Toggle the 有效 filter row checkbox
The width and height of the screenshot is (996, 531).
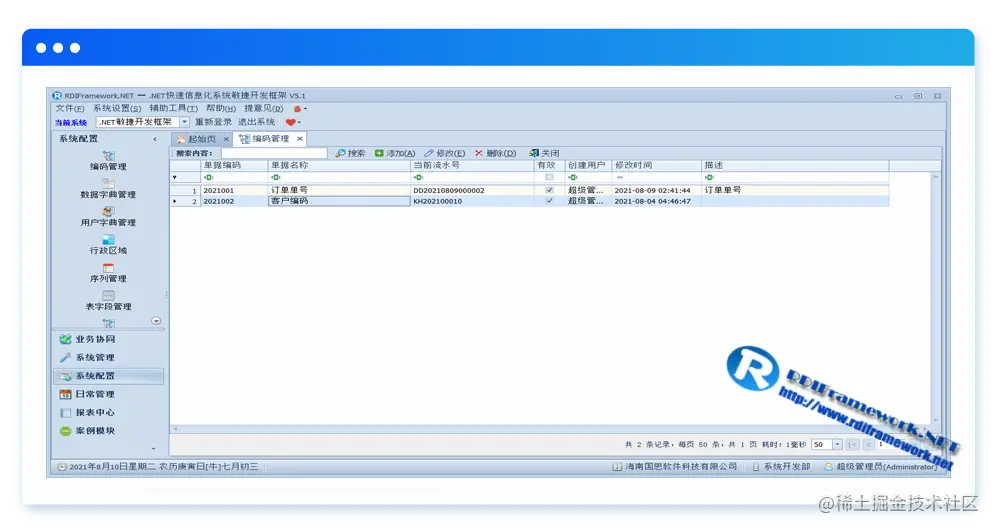click(x=549, y=177)
